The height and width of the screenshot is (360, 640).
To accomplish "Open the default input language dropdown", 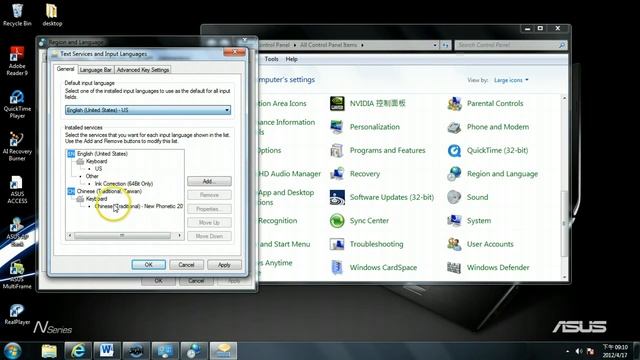I will (x=148, y=110).
